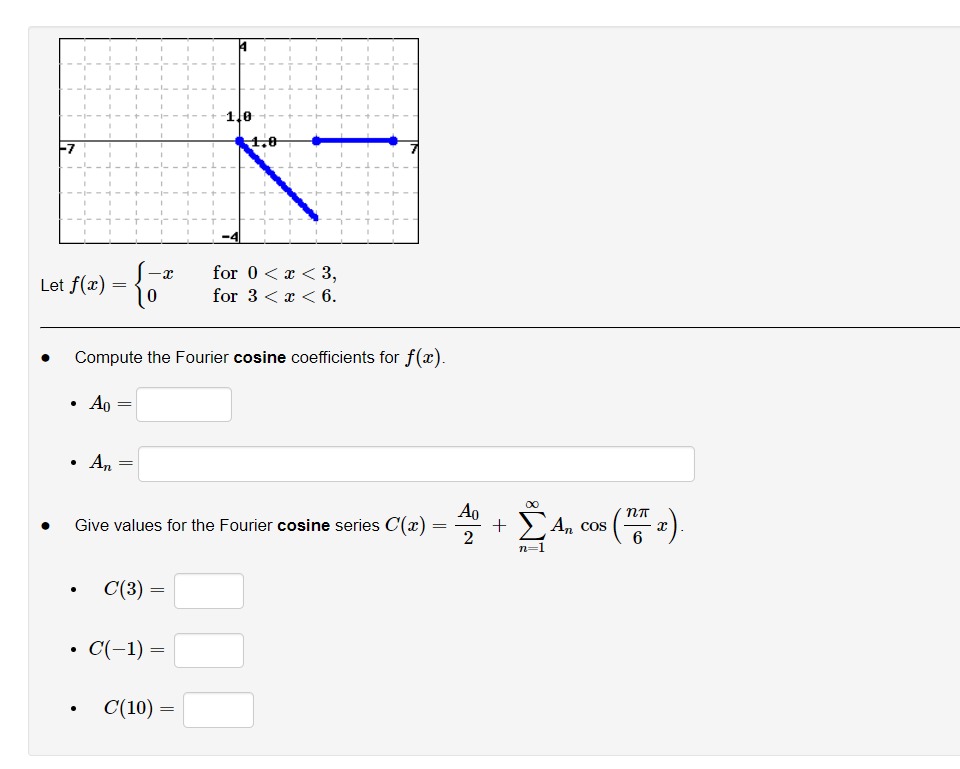Click the C(-1) answer box
Viewport: 960px width, 769px height.
[209, 650]
